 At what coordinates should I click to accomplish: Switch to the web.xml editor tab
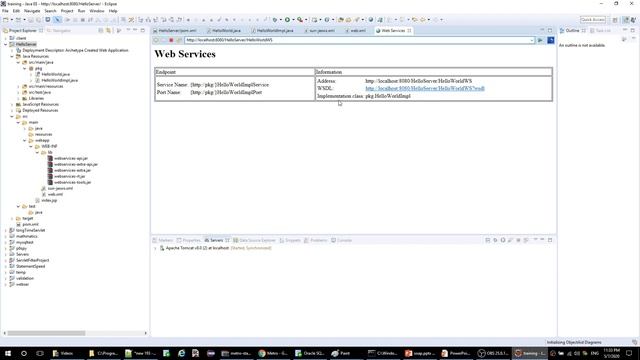pyautogui.click(x=355, y=31)
